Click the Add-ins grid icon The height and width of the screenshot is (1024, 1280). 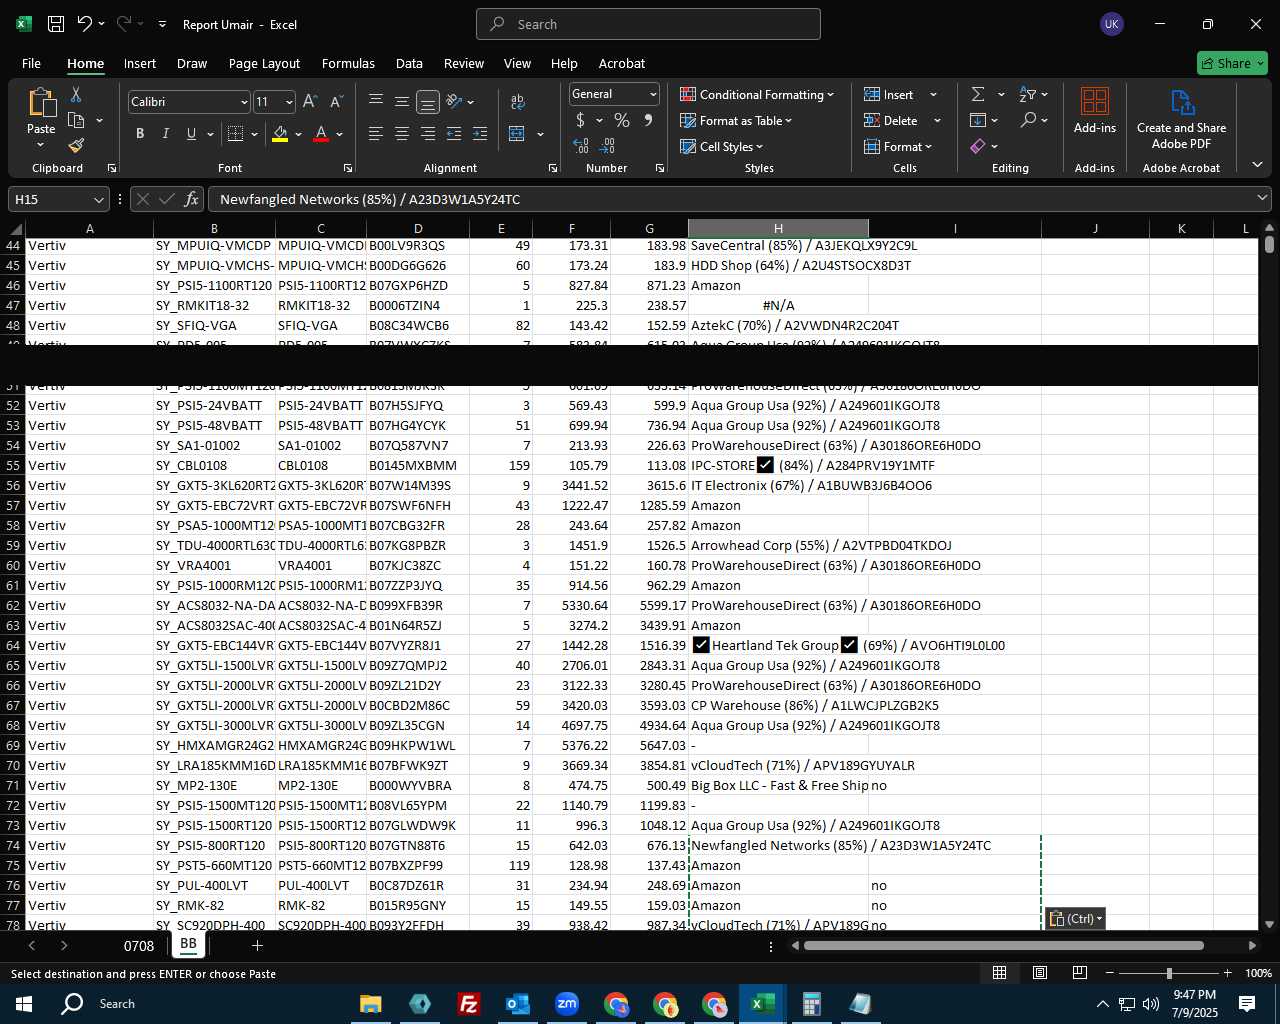(1095, 101)
